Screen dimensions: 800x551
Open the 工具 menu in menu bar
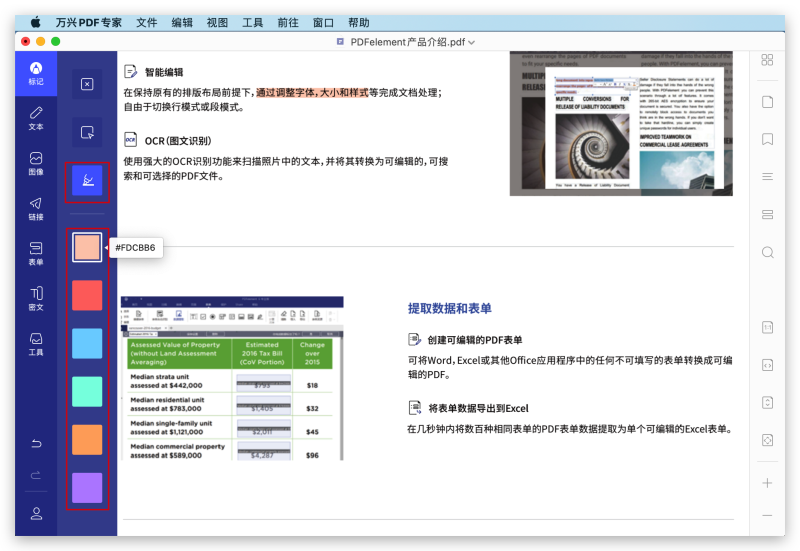pyautogui.click(x=253, y=22)
